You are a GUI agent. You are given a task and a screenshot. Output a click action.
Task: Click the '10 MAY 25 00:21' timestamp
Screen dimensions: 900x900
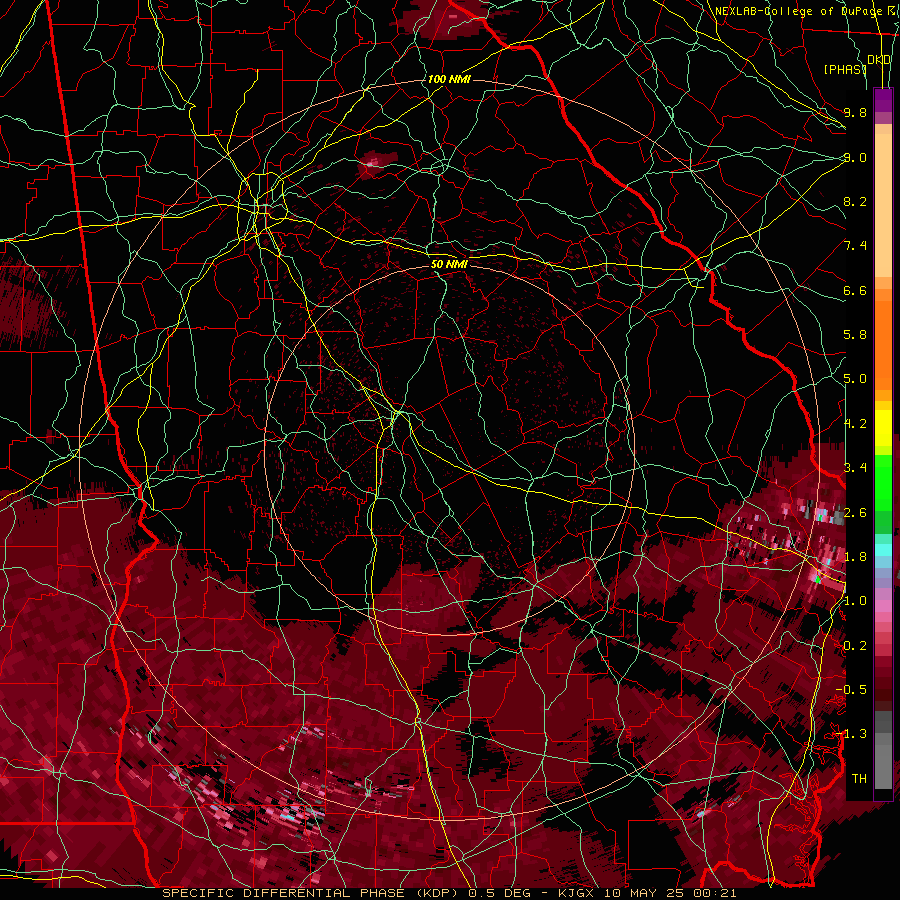pyautogui.click(x=670, y=893)
